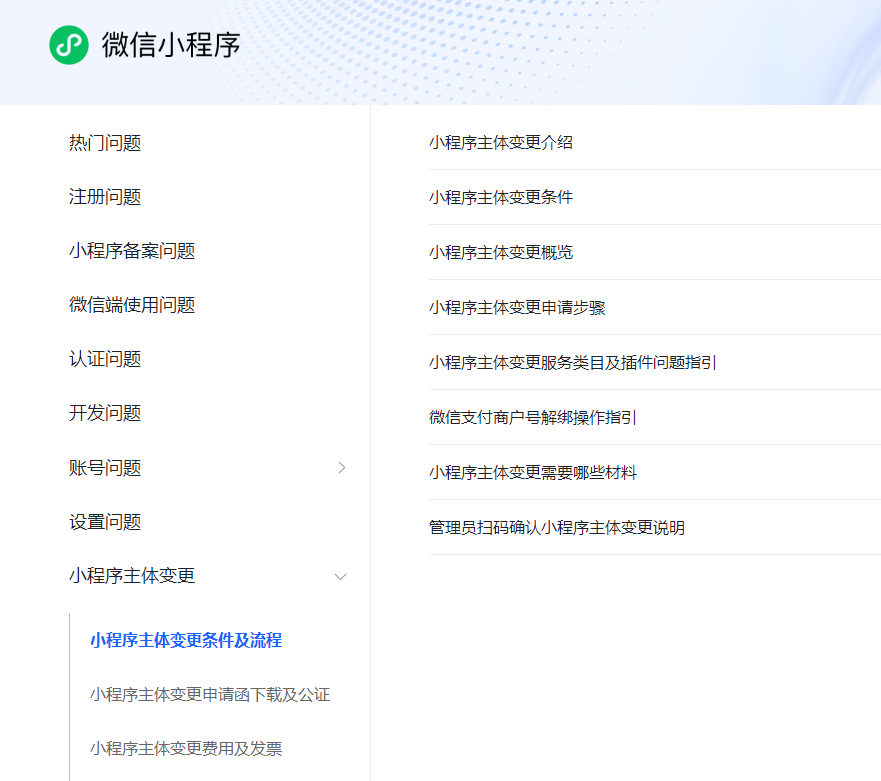This screenshot has height=781, width=881.
Task: Open 管理员扫码确认小程序主体变更说明 article
Action: tap(557, 528)
